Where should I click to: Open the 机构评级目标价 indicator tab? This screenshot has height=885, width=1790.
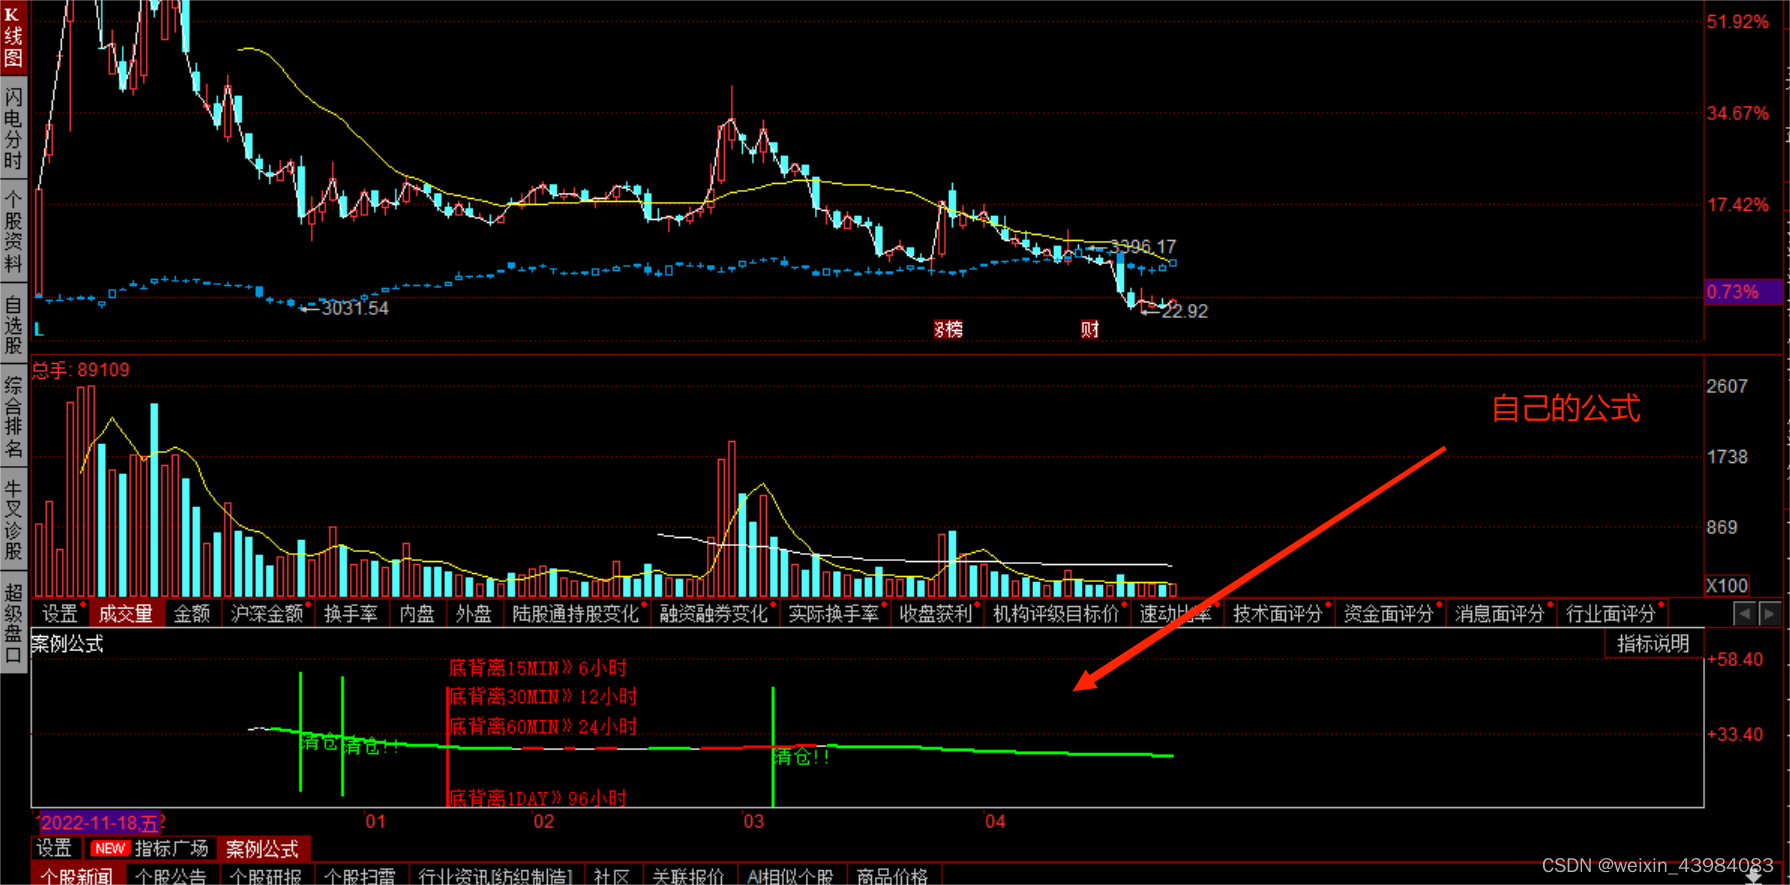pos(1056,614)
